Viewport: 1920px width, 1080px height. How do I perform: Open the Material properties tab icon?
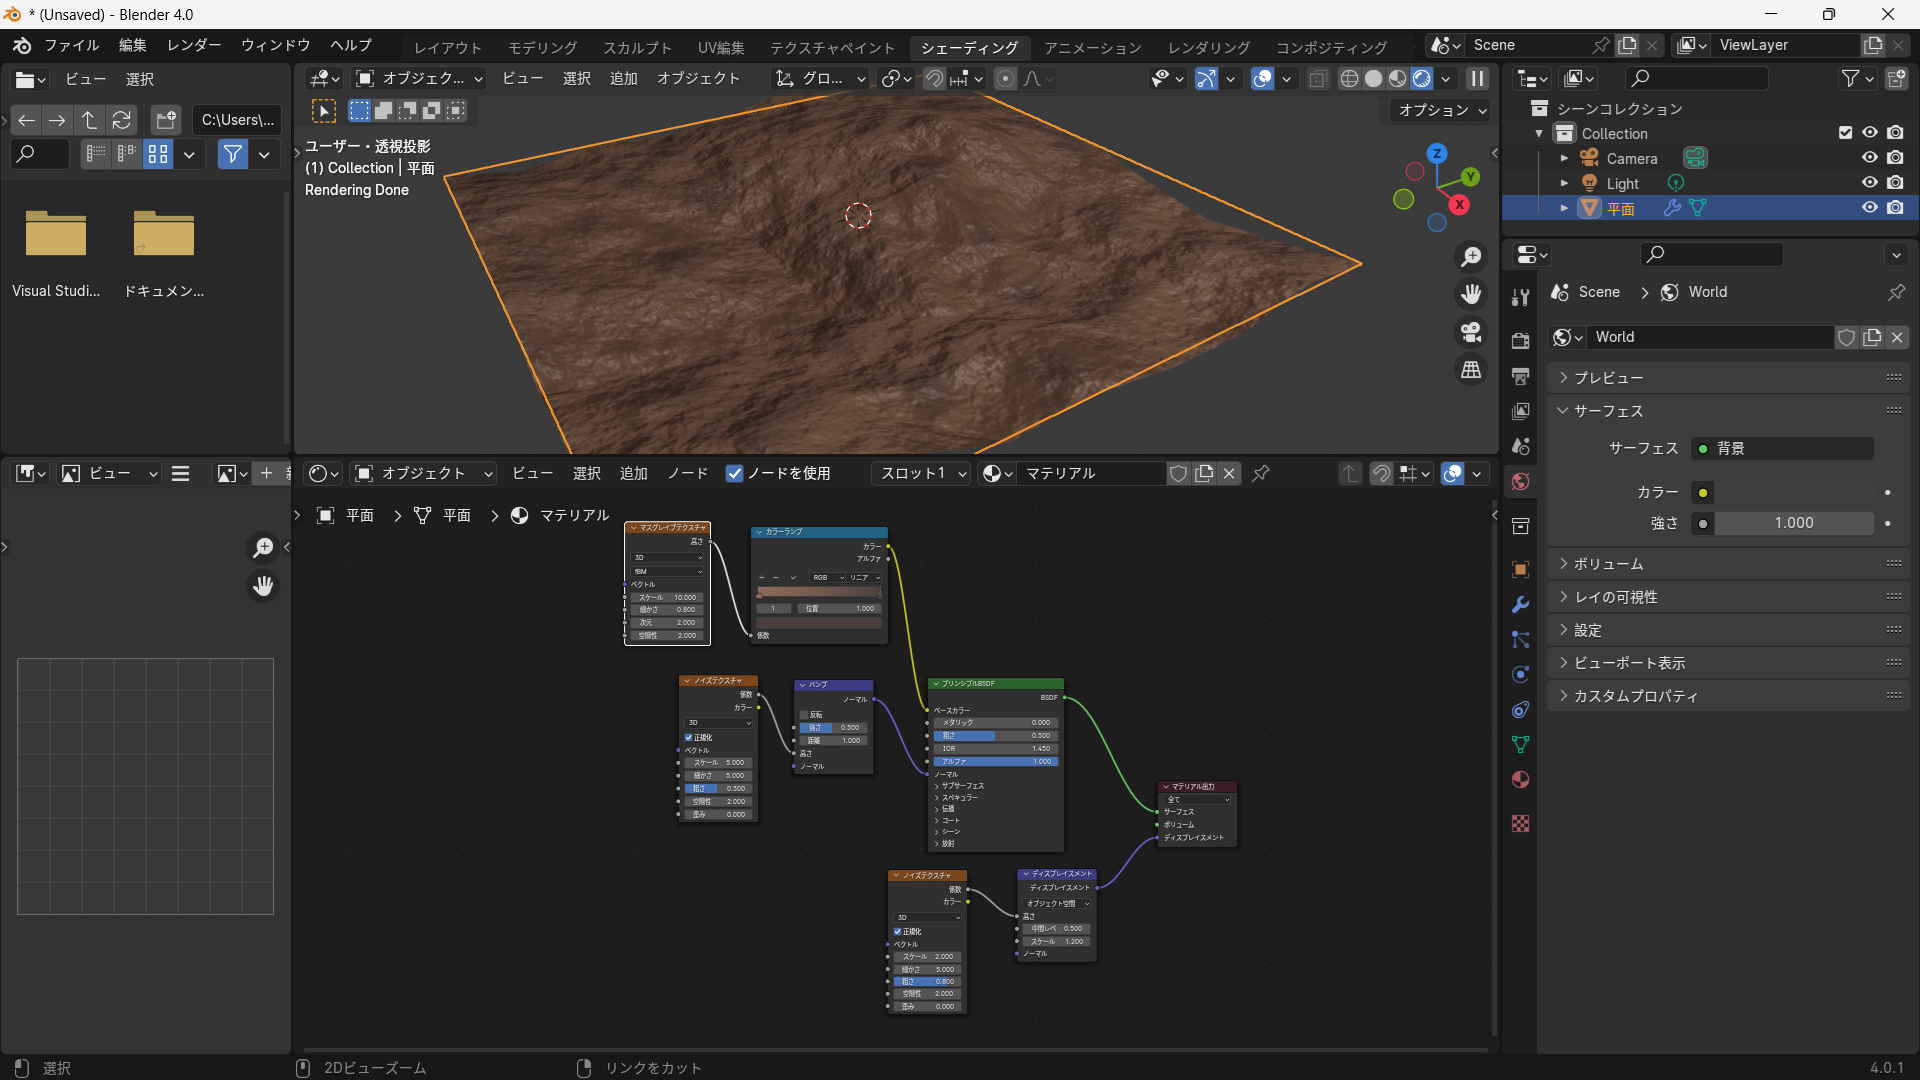pos(1520,780)
